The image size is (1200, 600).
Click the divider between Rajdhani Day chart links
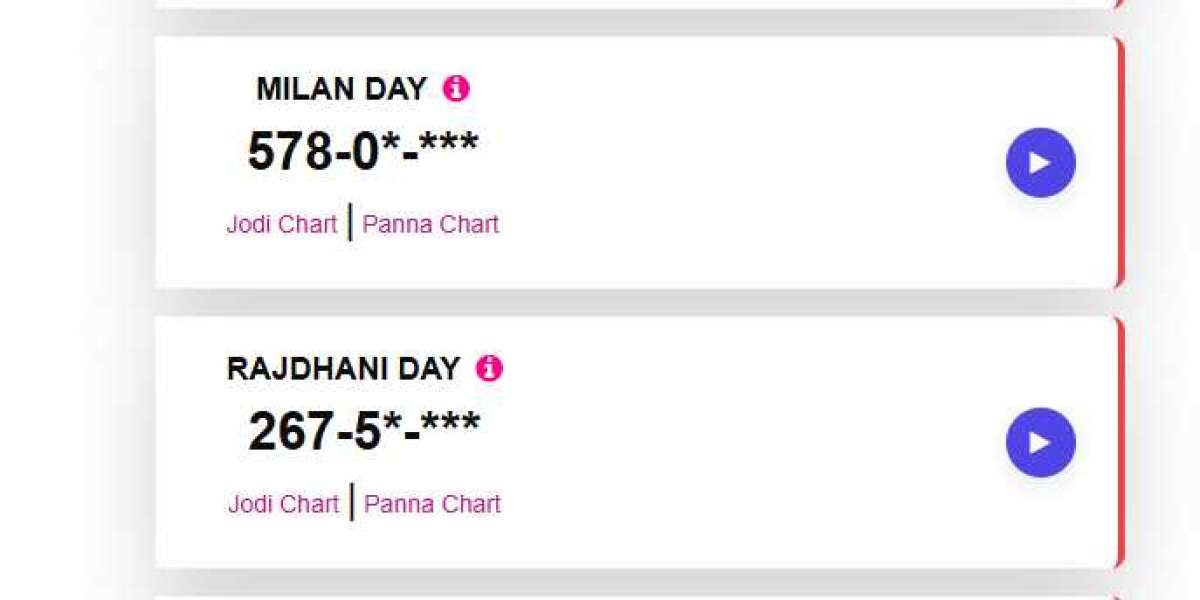[351, 502]
